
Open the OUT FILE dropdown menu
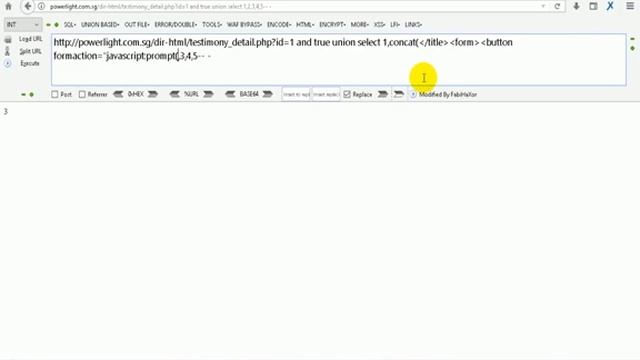137,24
